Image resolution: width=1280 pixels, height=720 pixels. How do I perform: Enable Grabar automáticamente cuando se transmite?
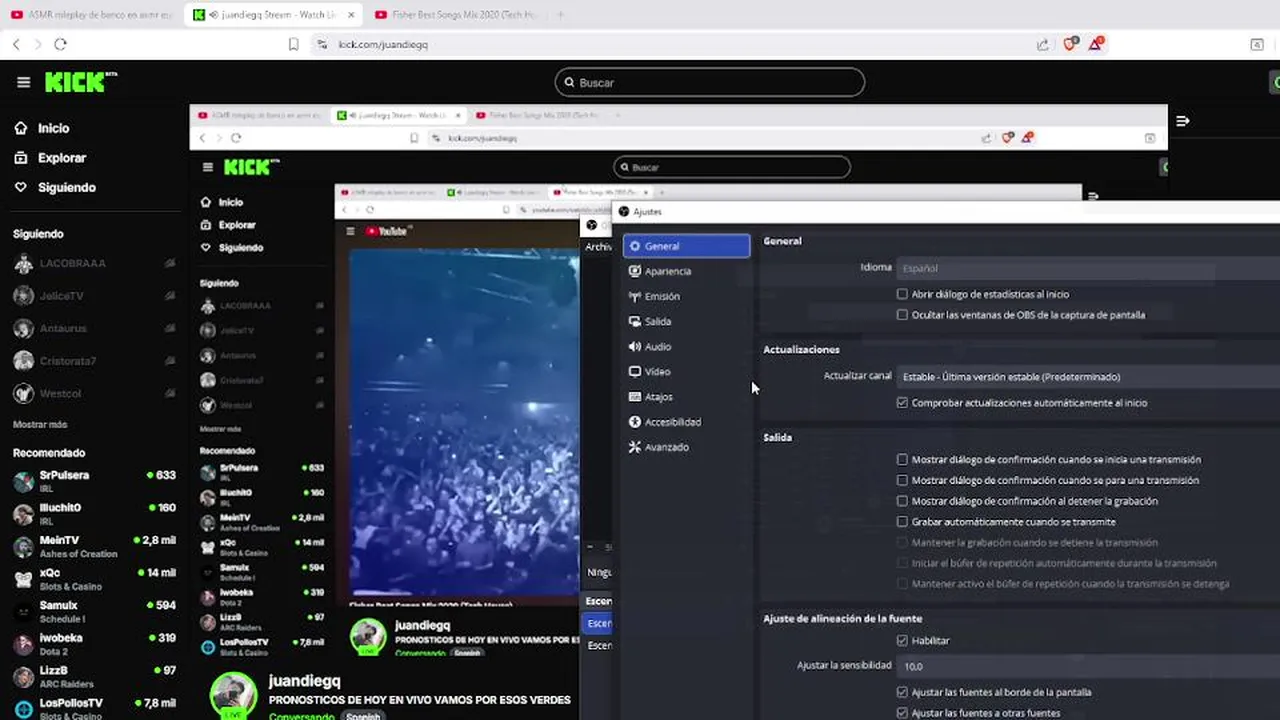tap(902, 522)
